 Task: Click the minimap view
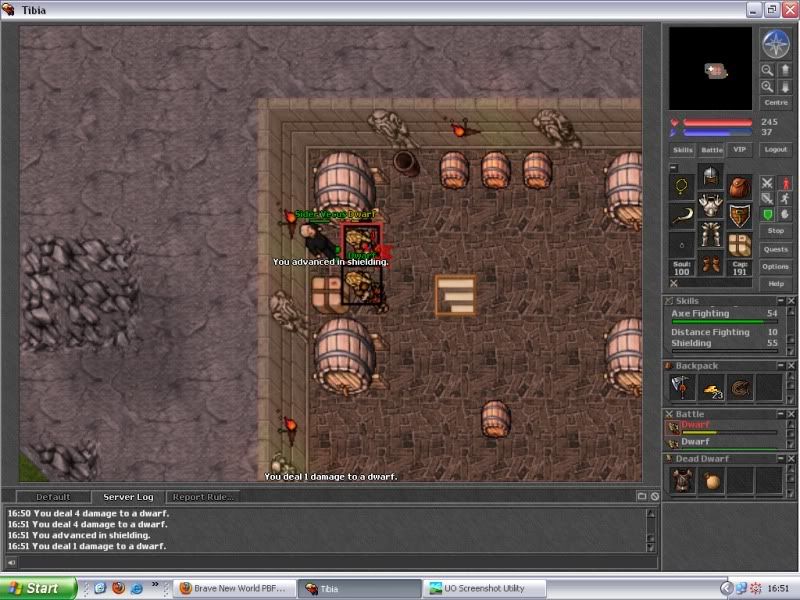pyautogui.click(x=710, y=68)
